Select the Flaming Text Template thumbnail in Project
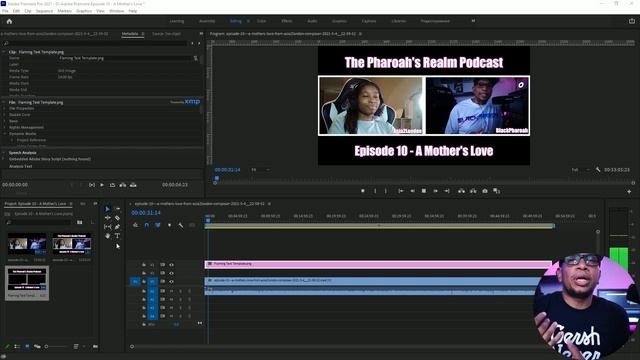This screenshot has height=360, width=640. [27, 280]
